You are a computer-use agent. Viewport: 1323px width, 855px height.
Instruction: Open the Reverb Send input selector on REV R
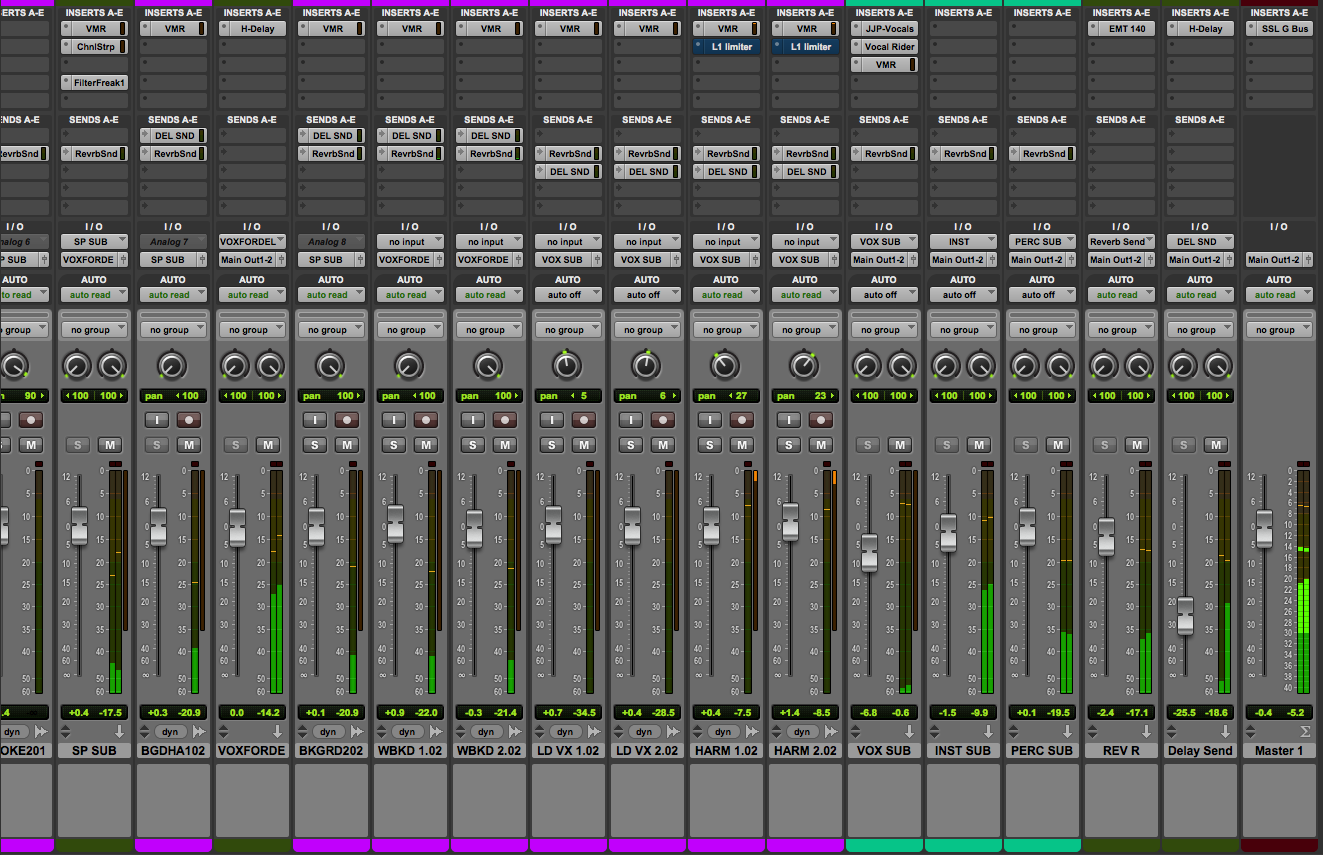coord(1120,242)
